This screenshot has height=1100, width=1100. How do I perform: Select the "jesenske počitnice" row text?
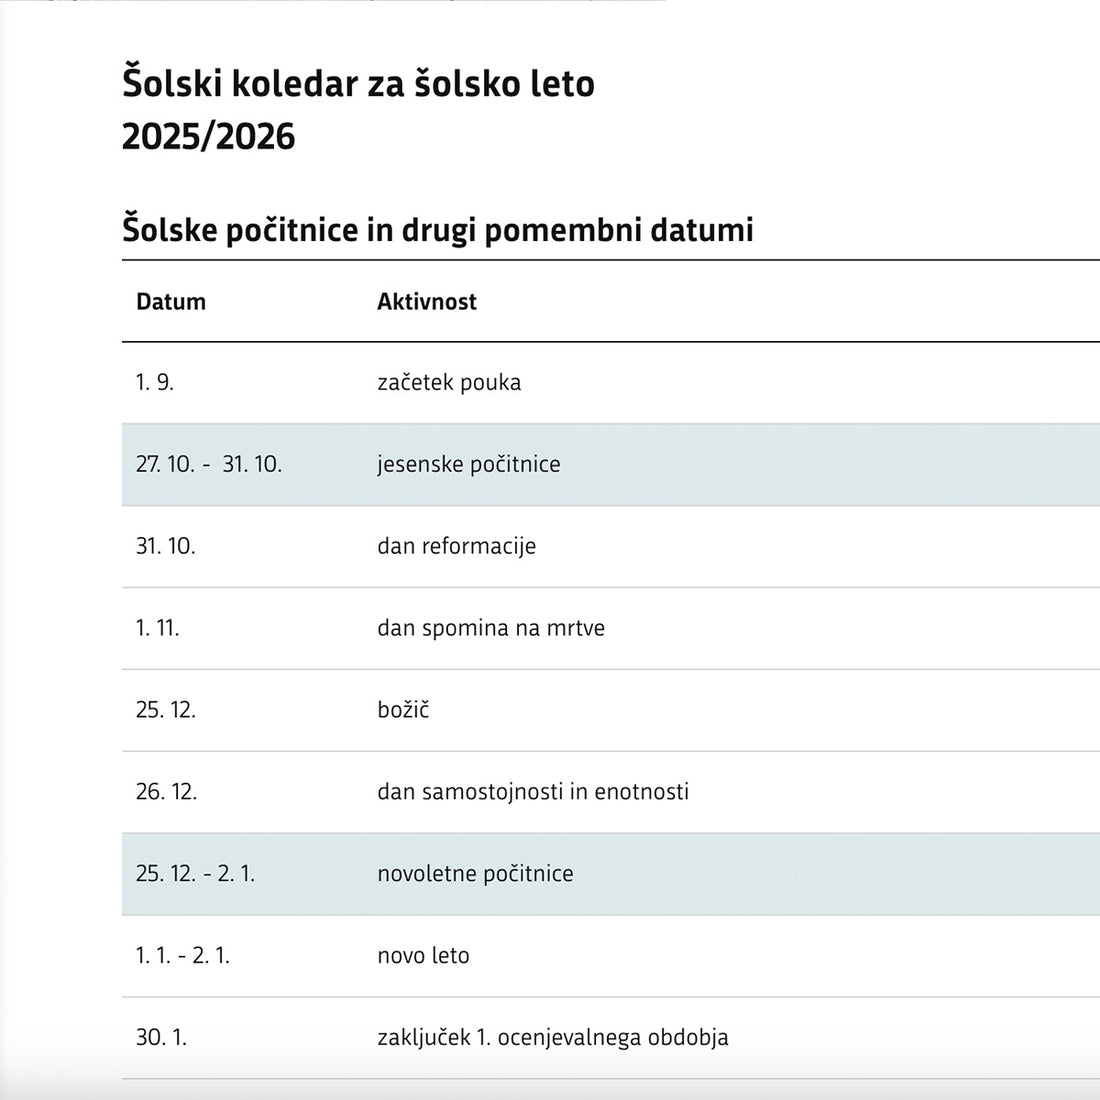[468, 465]
